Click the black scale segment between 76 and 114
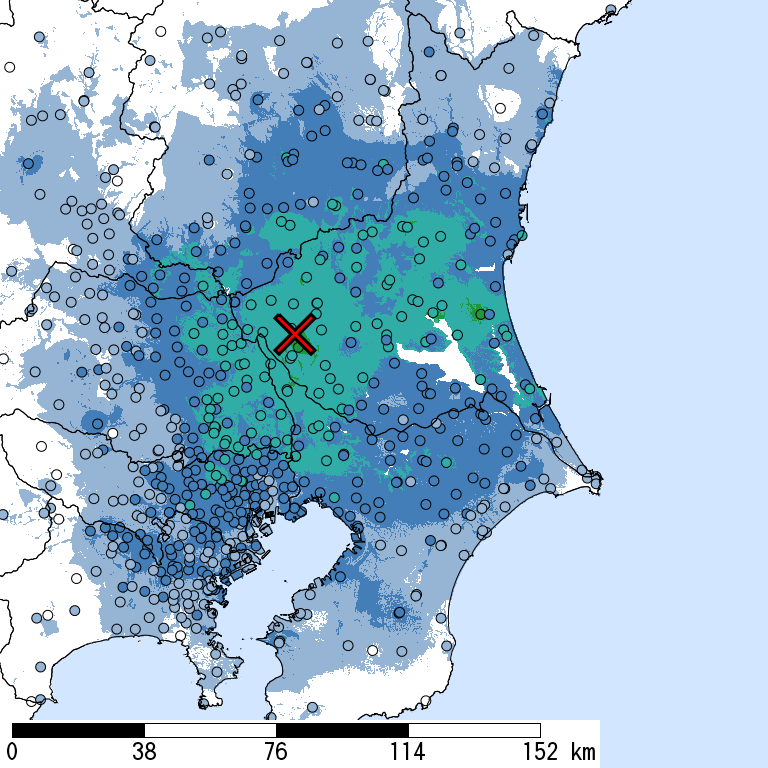768x768 pixels. coord(342,730)
